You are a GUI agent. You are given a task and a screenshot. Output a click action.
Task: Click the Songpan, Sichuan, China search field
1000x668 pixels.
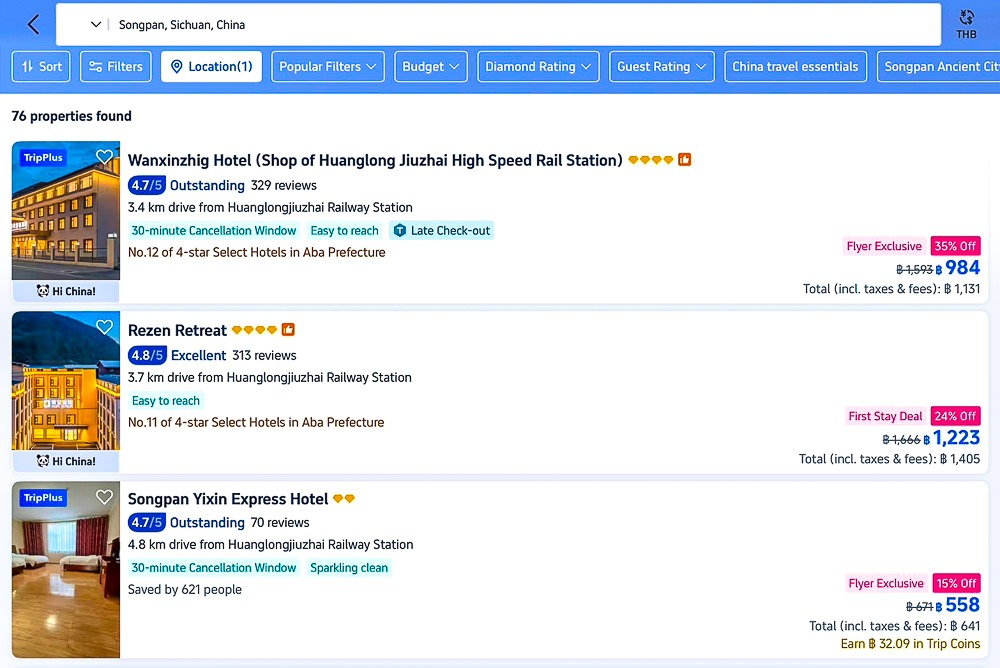click(x=500, y=24)
